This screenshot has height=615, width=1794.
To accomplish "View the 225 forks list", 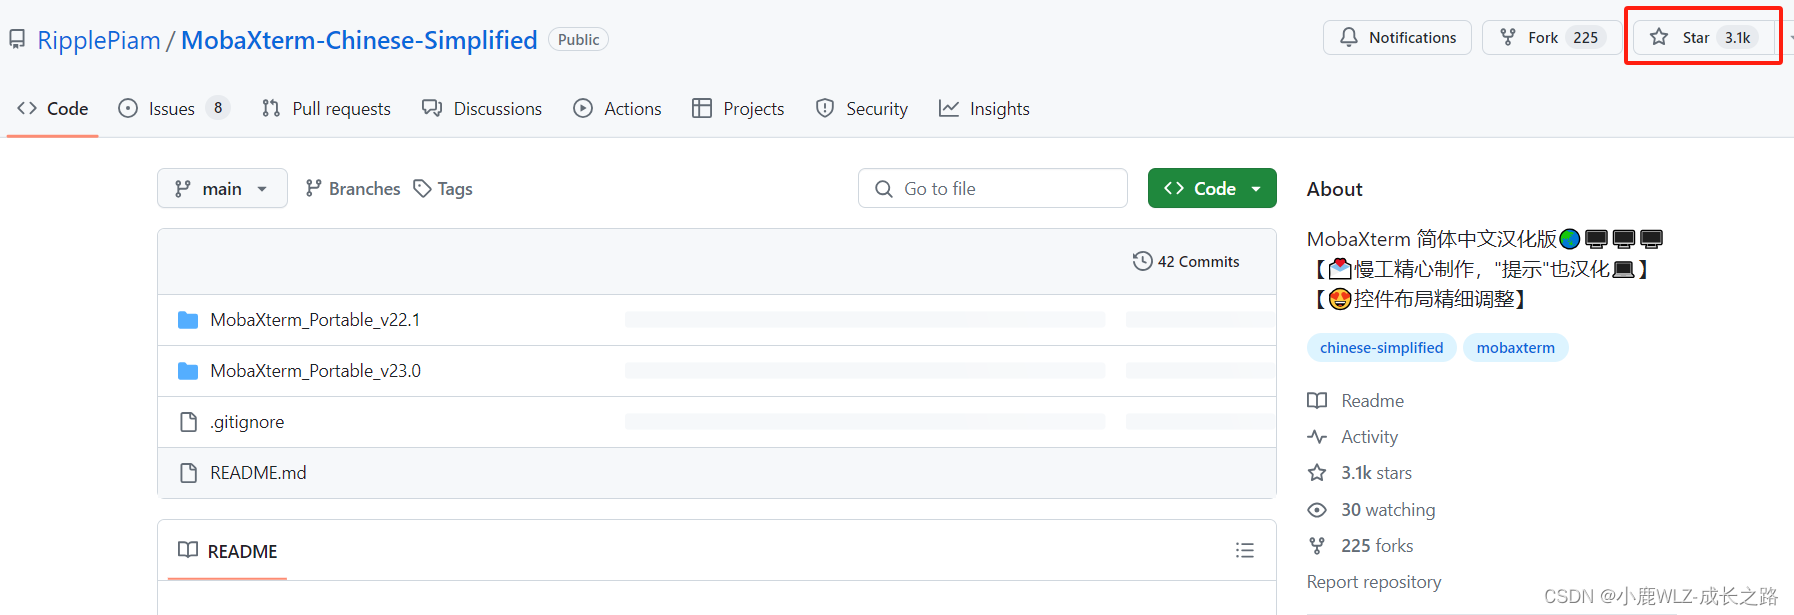I will point(1377,546).
